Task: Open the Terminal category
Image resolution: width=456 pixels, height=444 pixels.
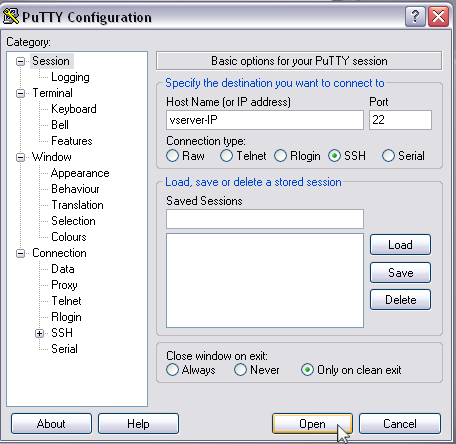Action: 52,93
